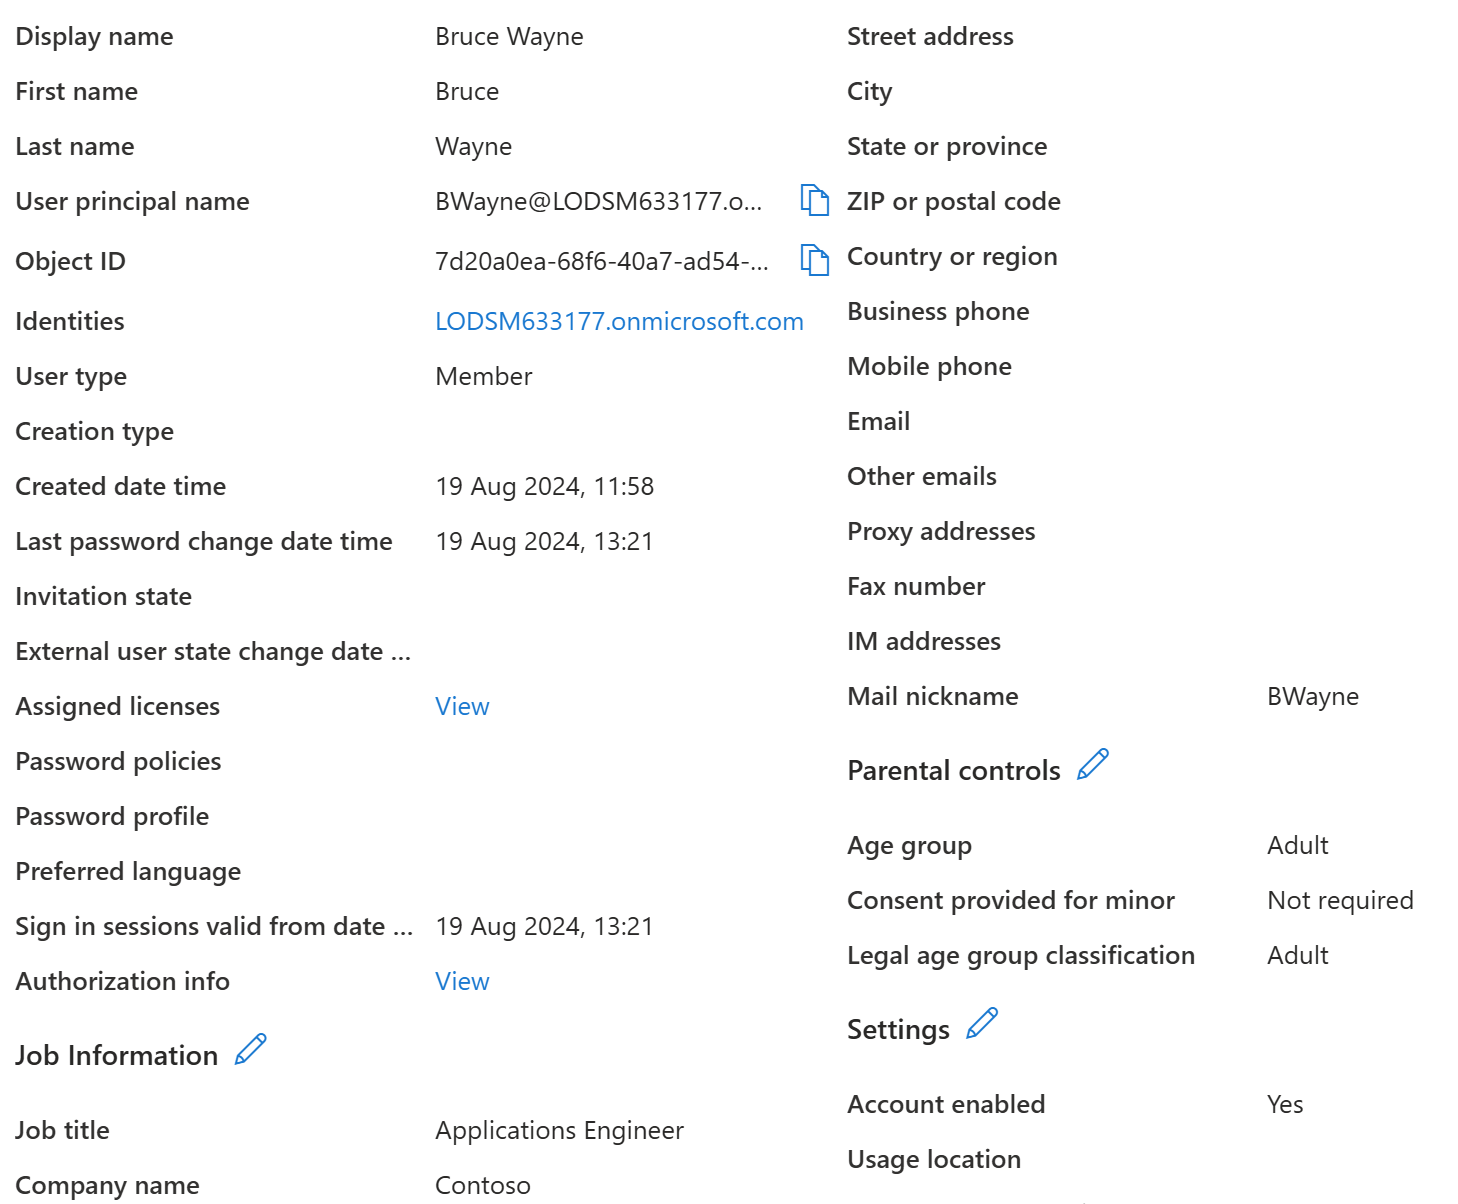1458x1204 pixels.
Task: View the Assigned licenses
Action: (462, 706)
